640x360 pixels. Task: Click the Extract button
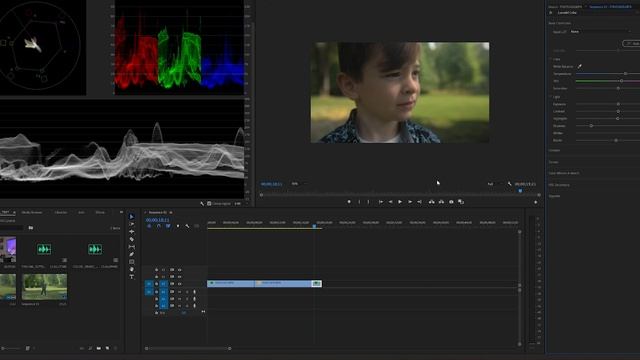click(441, 202)
